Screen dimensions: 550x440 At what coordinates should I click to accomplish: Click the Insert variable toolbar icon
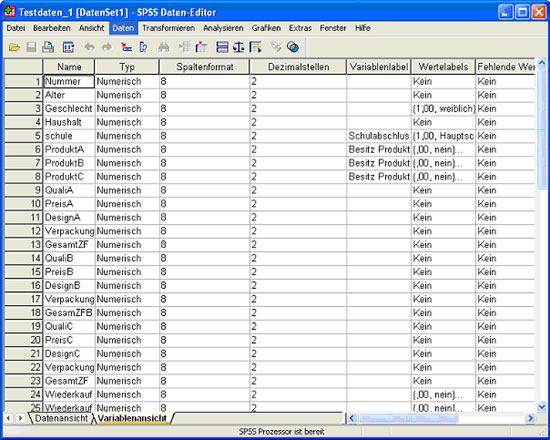pos(202,47)
